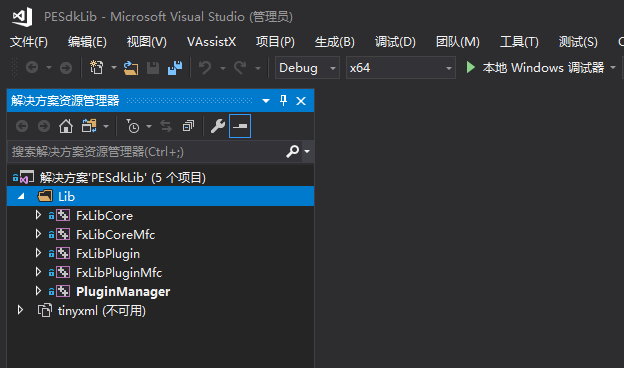Open the VAssistX menu

211,42
